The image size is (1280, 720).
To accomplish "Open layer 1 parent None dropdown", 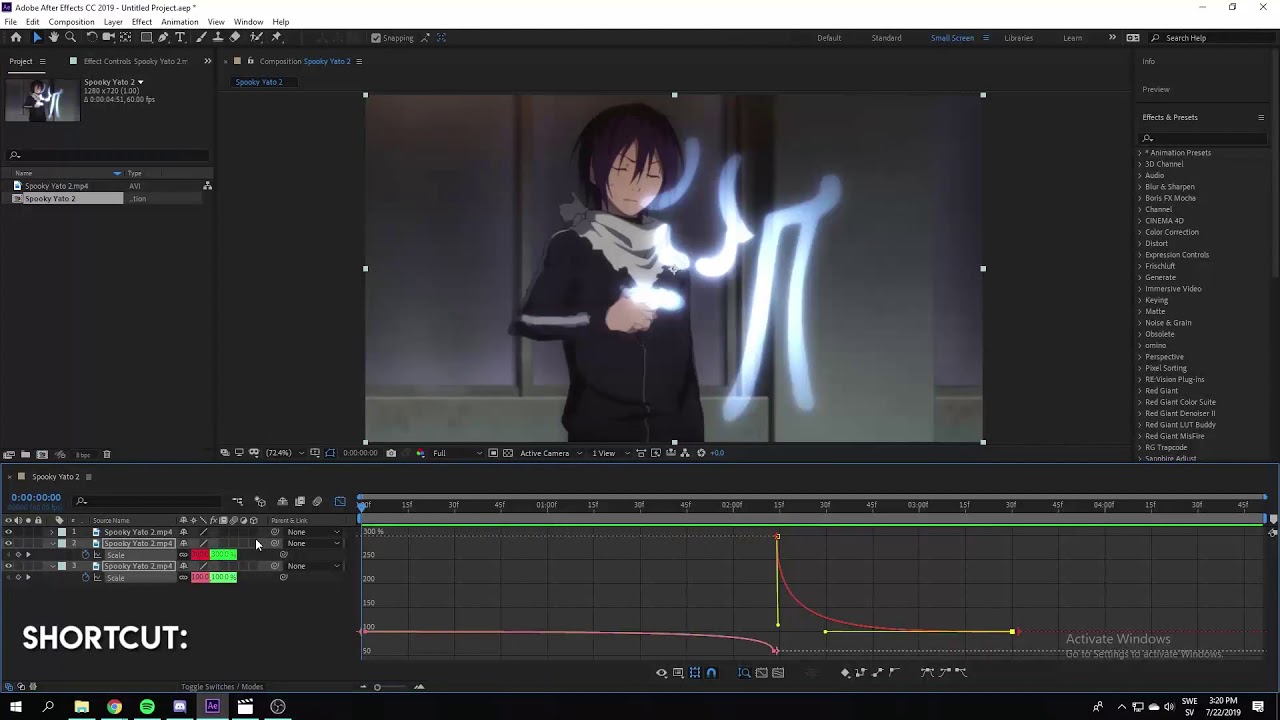I will [313, 532].
